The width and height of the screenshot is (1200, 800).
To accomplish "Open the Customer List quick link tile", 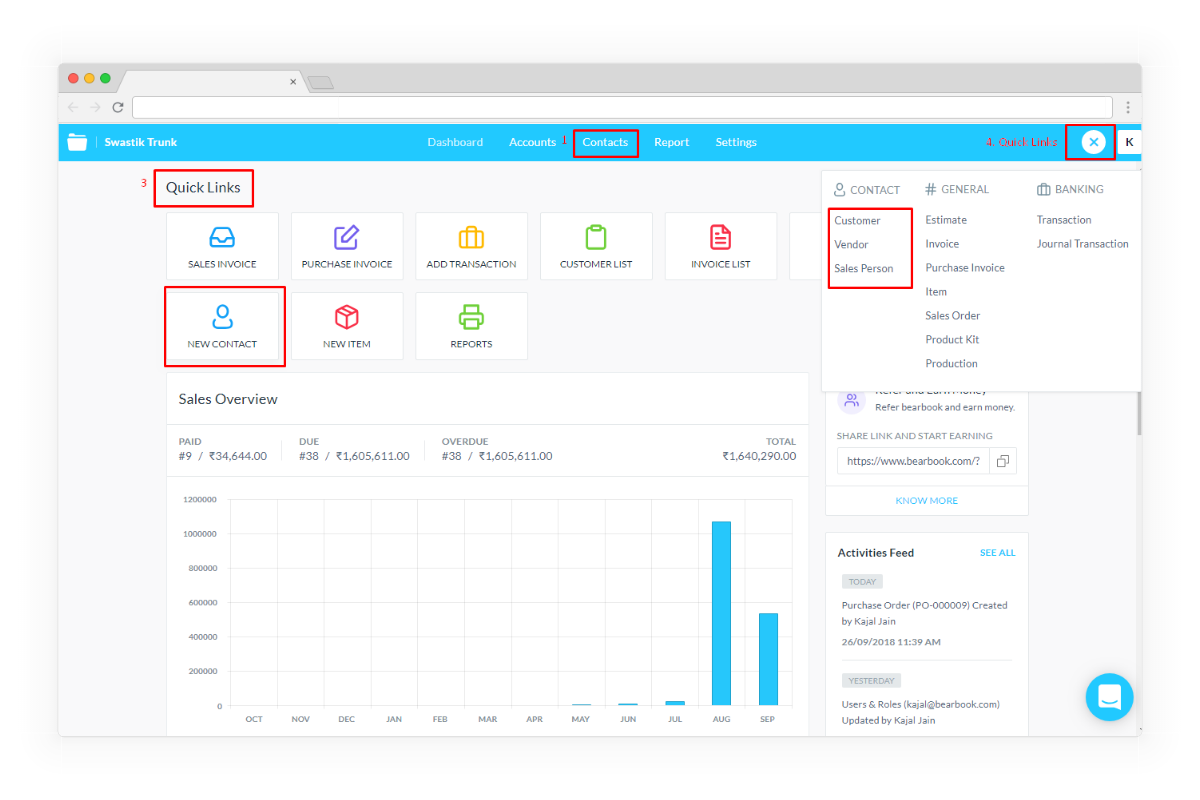I will (596, 246).
